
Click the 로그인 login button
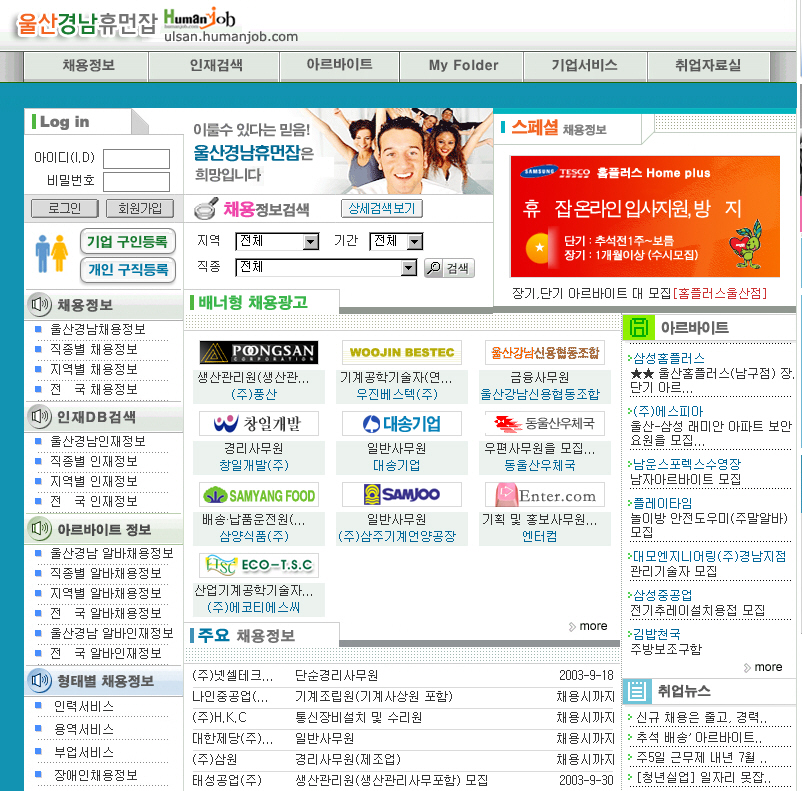coord(64,208)
